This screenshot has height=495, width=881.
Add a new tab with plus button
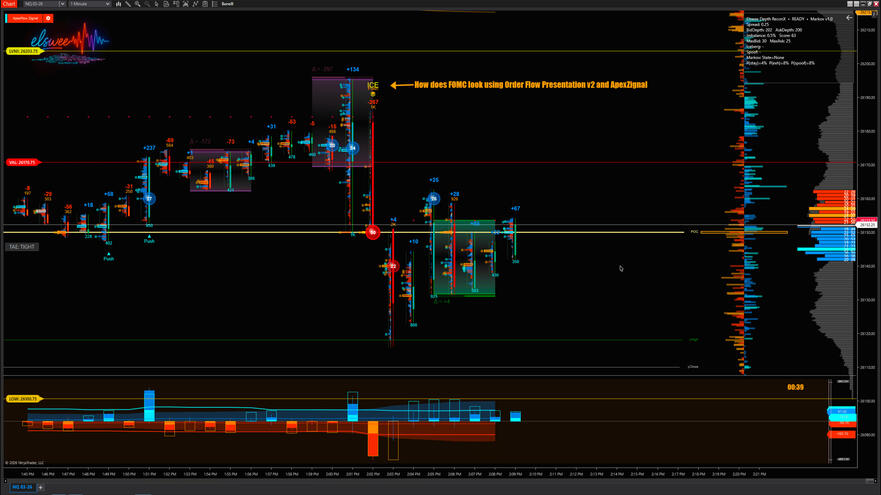pos(41,487)
